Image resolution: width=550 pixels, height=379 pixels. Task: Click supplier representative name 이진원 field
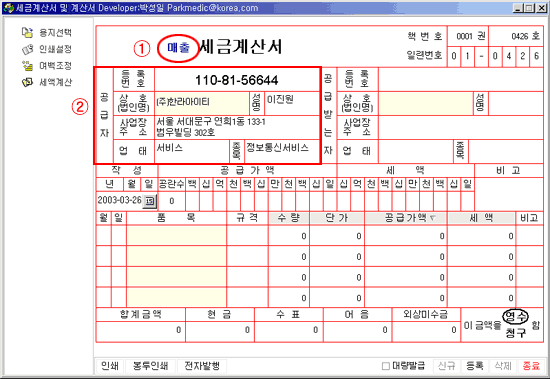(292, 103)
